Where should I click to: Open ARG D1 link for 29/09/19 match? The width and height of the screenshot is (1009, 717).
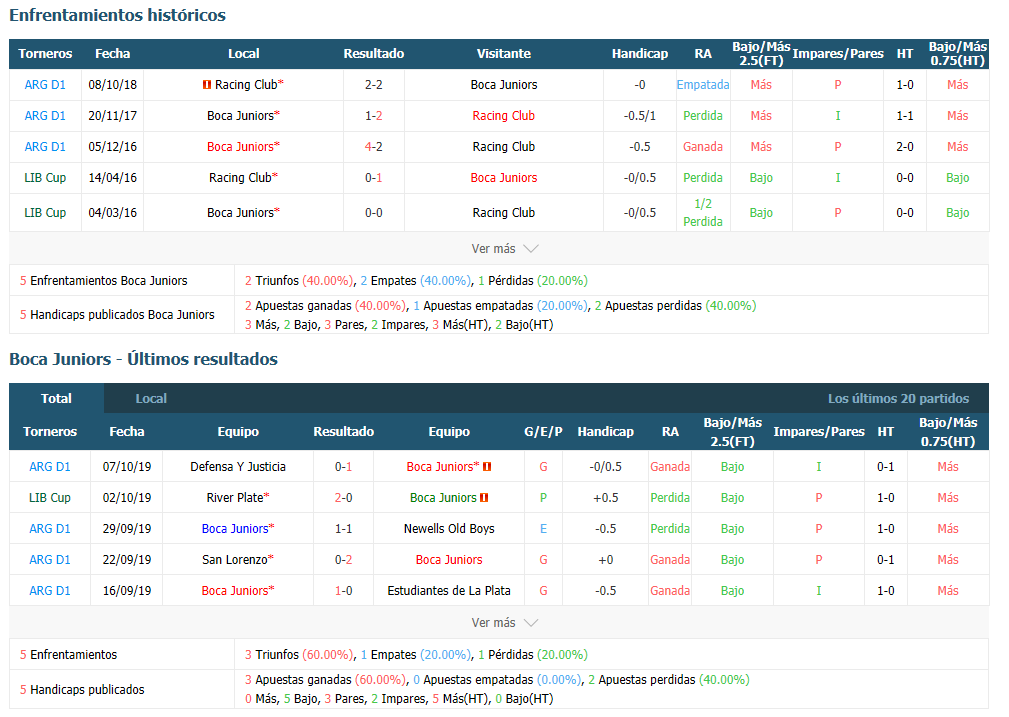50,528
